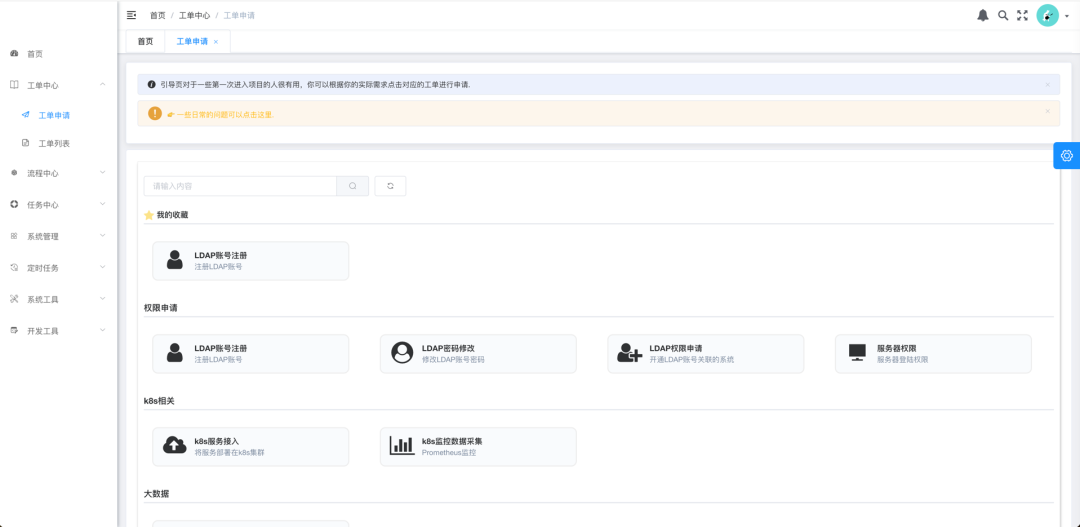Close the 工单申请 tab
Viewport: 1080px width, 527px height.
(216, 42)
